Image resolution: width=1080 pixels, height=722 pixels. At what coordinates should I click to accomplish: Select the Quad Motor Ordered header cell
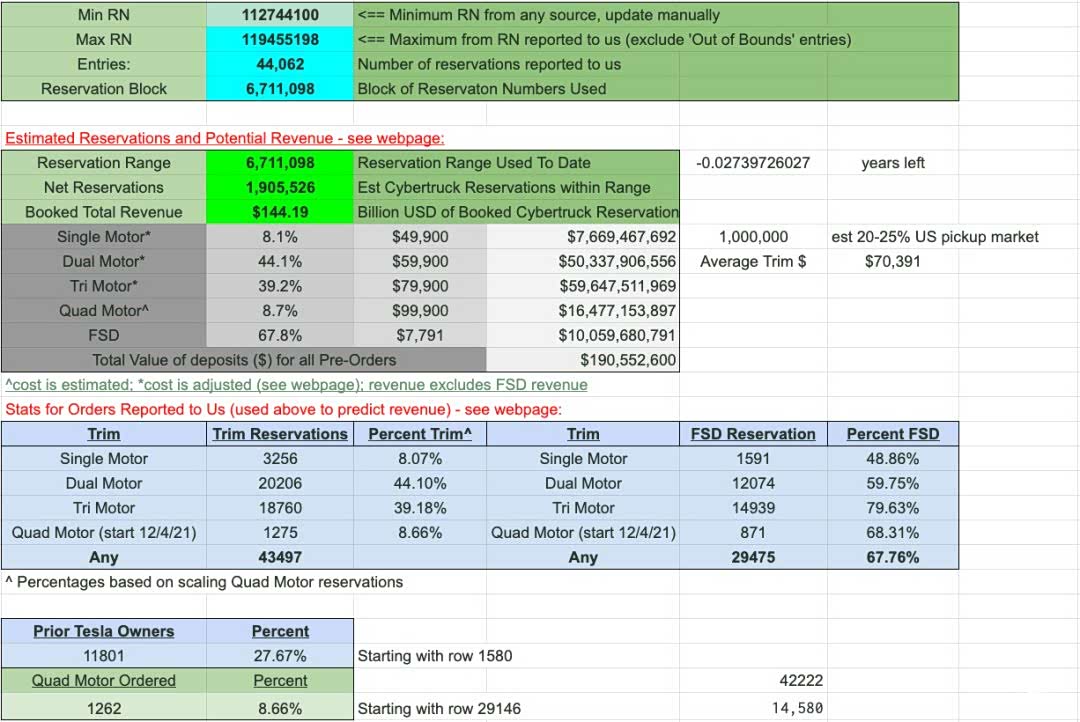pyautogui.click(x=103, y=681)
